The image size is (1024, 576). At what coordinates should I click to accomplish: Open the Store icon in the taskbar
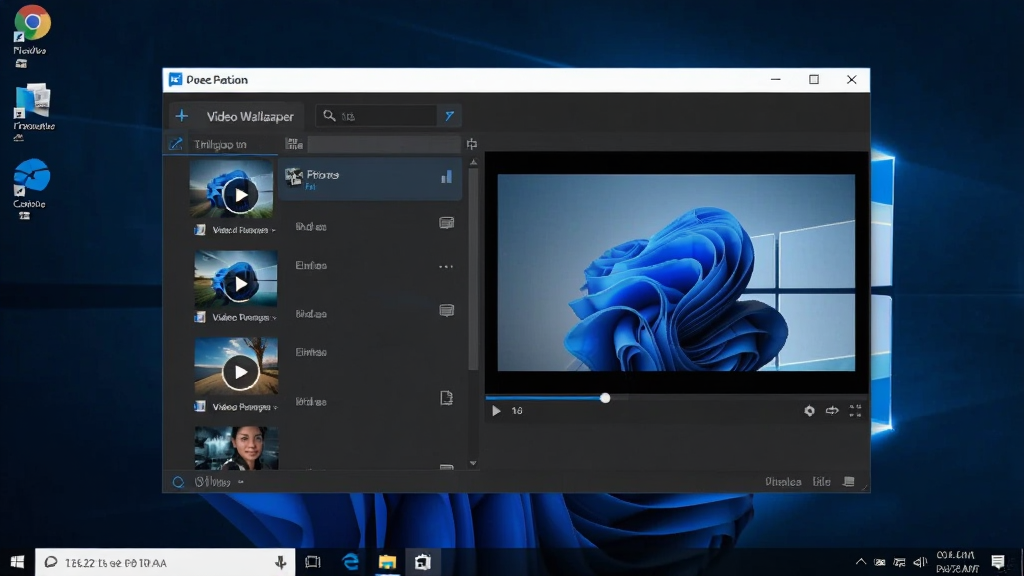pos(423,562)
